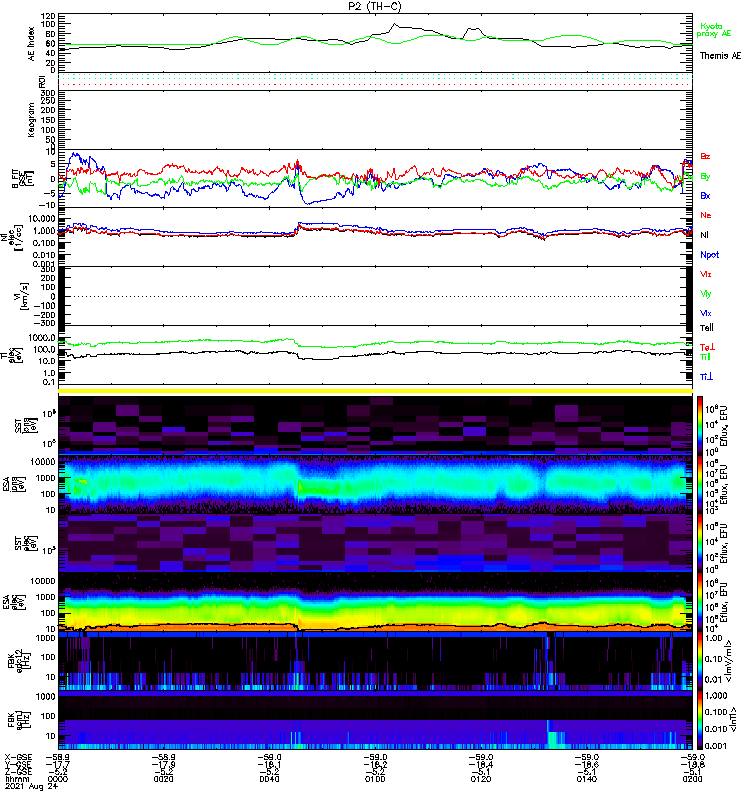Click the X-GSE row label
The height and width of the screenshot is (800, 750).
click(x=18, y=758)
